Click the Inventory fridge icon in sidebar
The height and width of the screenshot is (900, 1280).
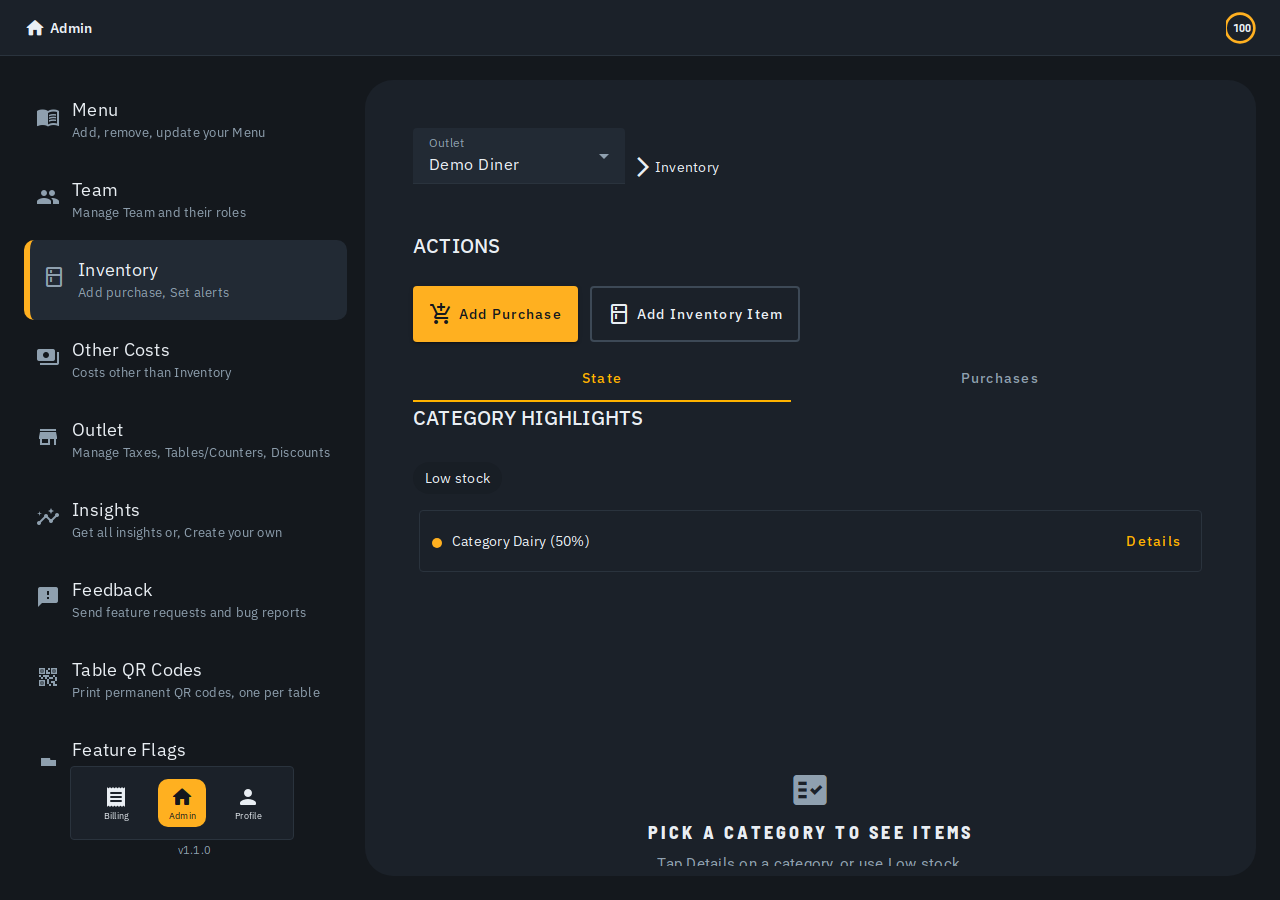pos(54,277)
